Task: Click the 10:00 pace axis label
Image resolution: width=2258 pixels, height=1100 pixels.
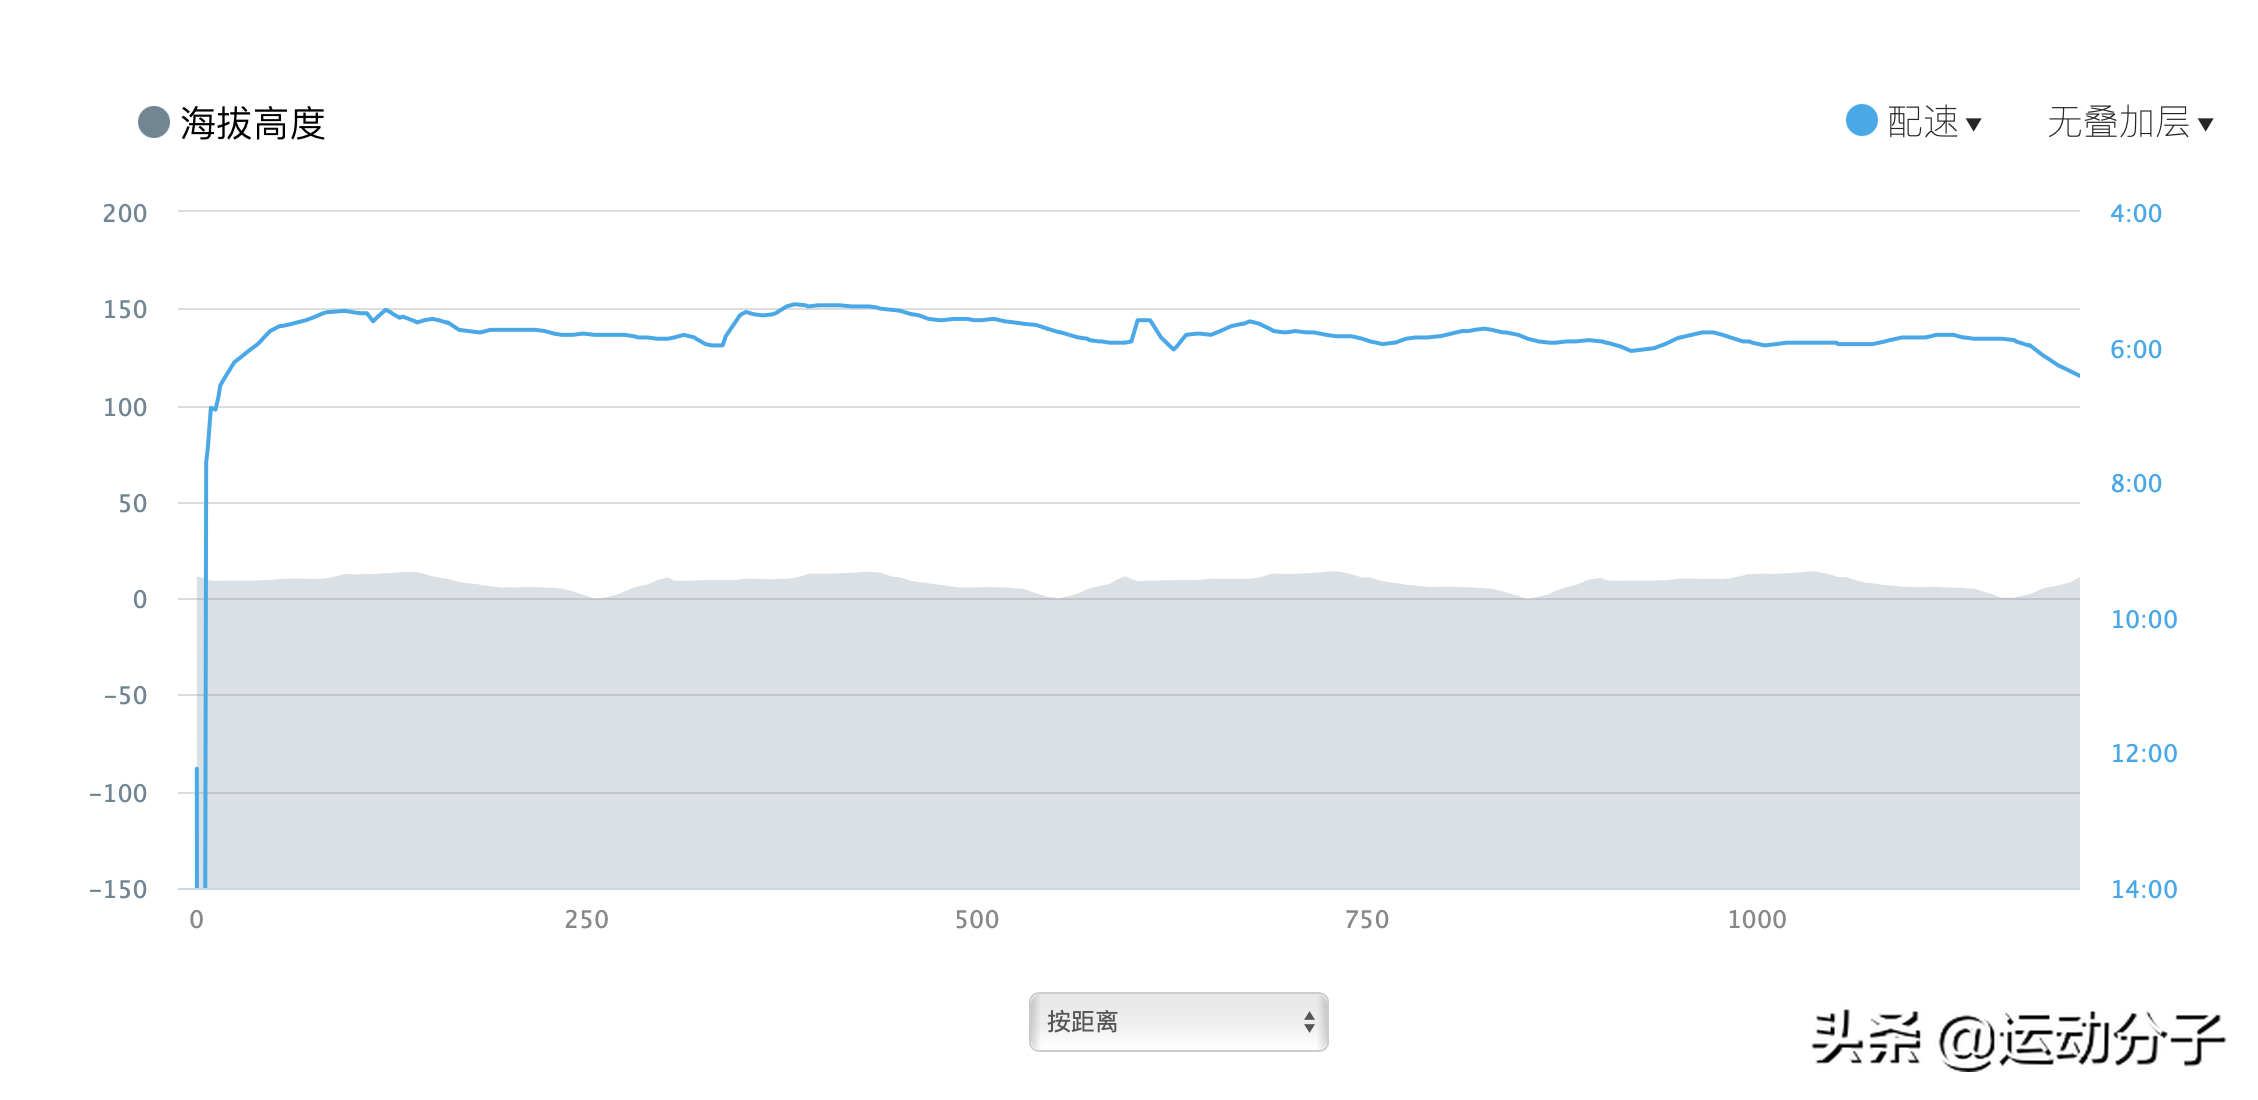Action: pos(2143,619)
